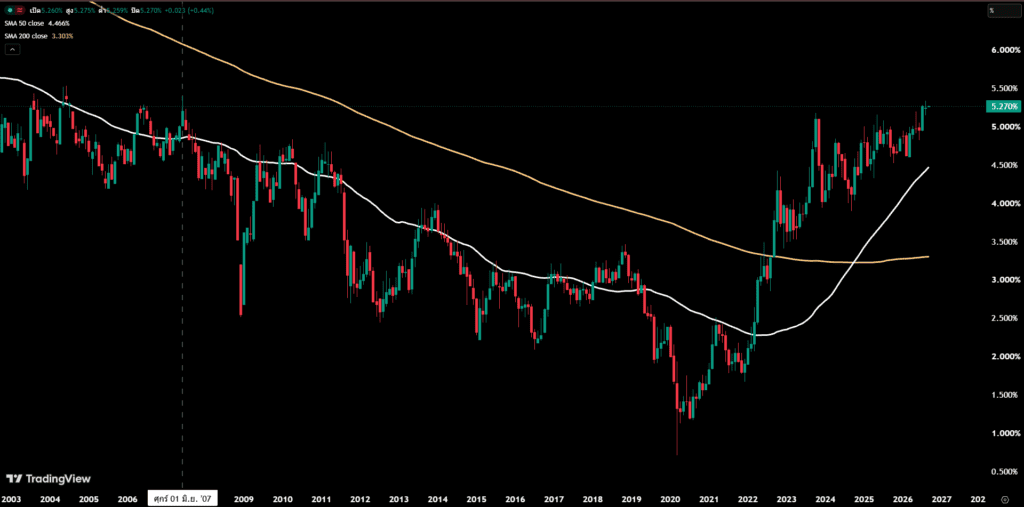1024x507 pixels.
Task: Click the 5.500% price scale label
Action: pyautogui.click(x=1006, y=88)
